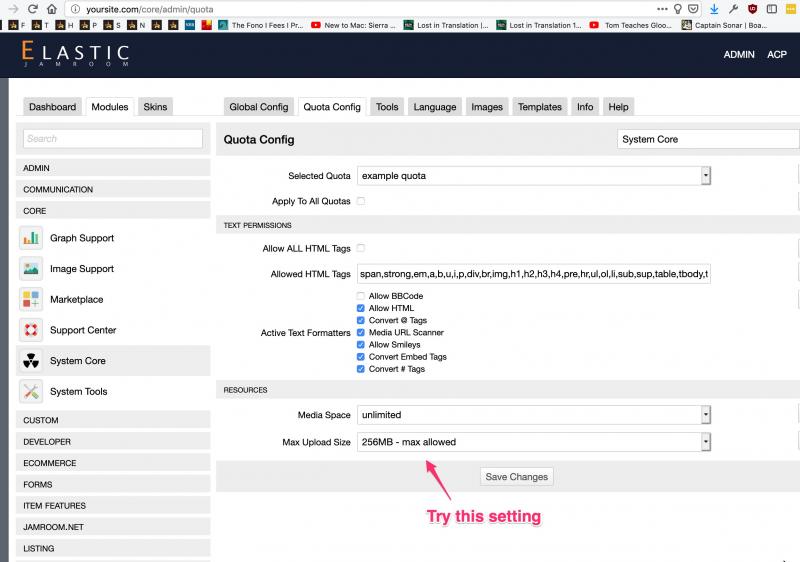
Task: Click the System Core radiation icon
Action: click(x=31, y=361)
